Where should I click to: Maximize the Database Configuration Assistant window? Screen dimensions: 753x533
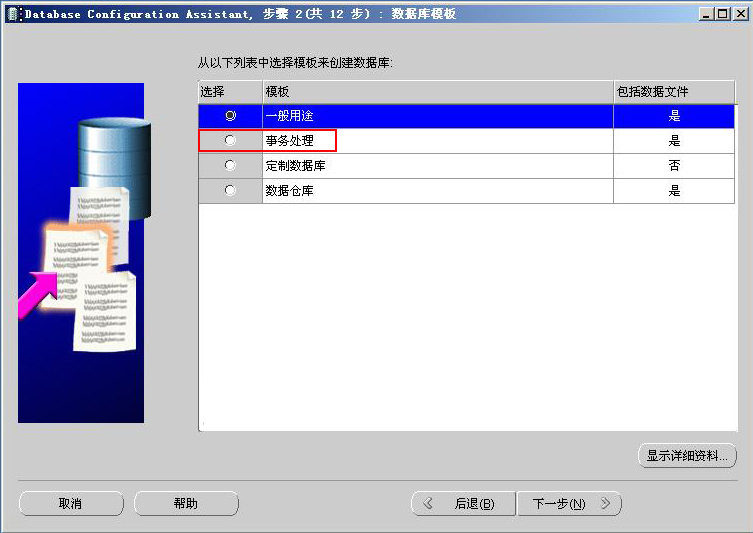[723, 13]
